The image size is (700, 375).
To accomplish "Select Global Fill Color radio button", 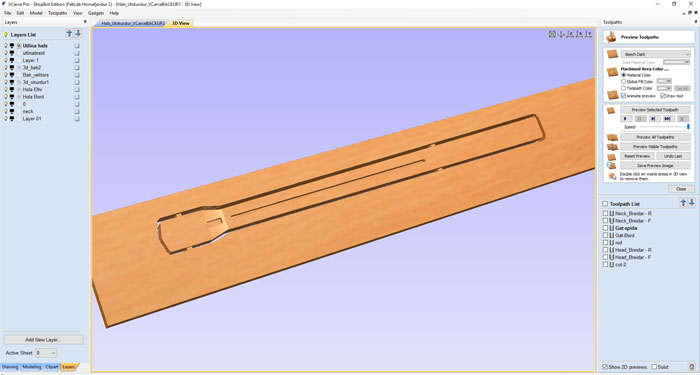I will tap(624, 82).
